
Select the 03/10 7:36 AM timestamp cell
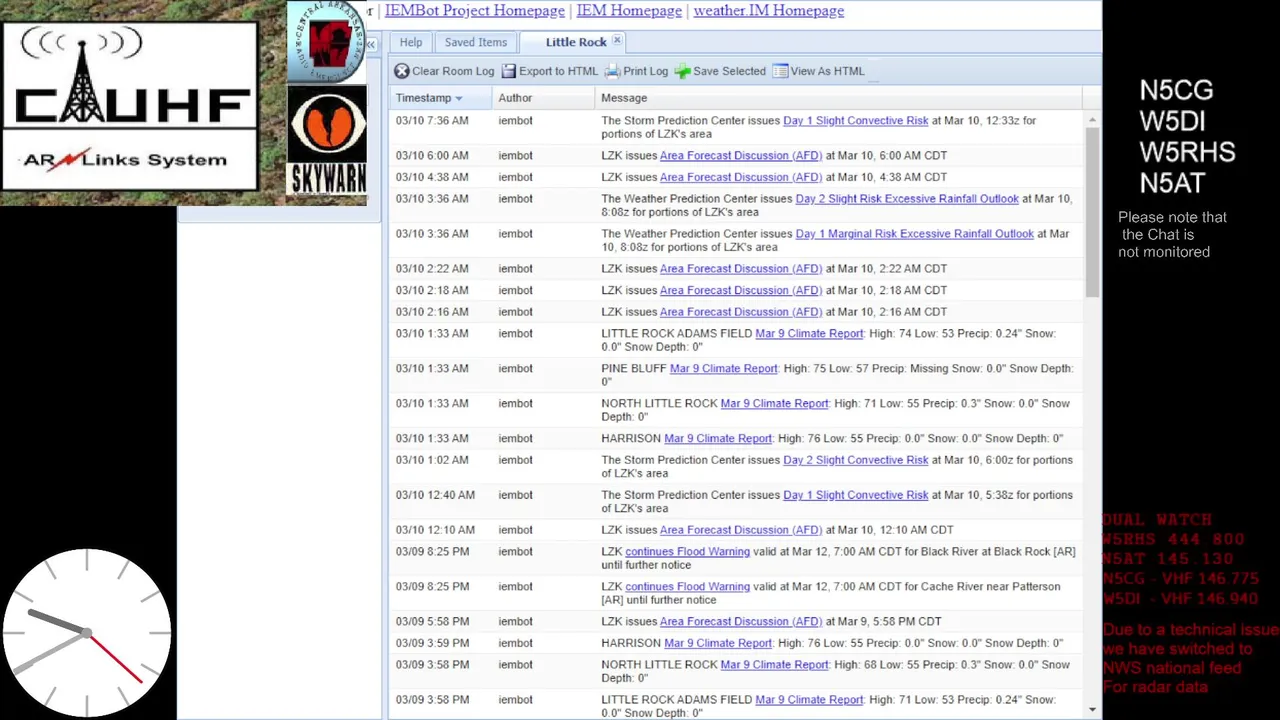click(x=432, y=120)
